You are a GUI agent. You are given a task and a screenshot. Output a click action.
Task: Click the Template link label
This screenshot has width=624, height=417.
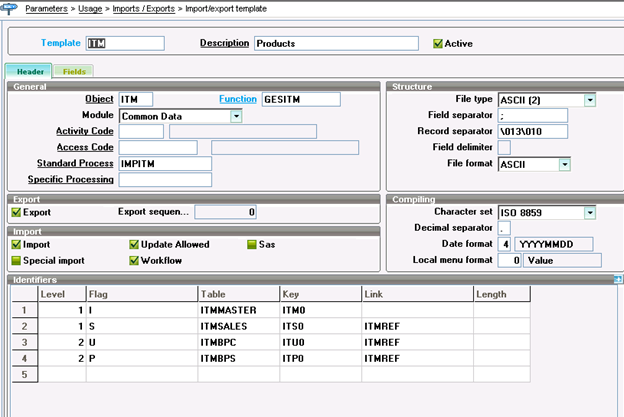click(59, 44)
